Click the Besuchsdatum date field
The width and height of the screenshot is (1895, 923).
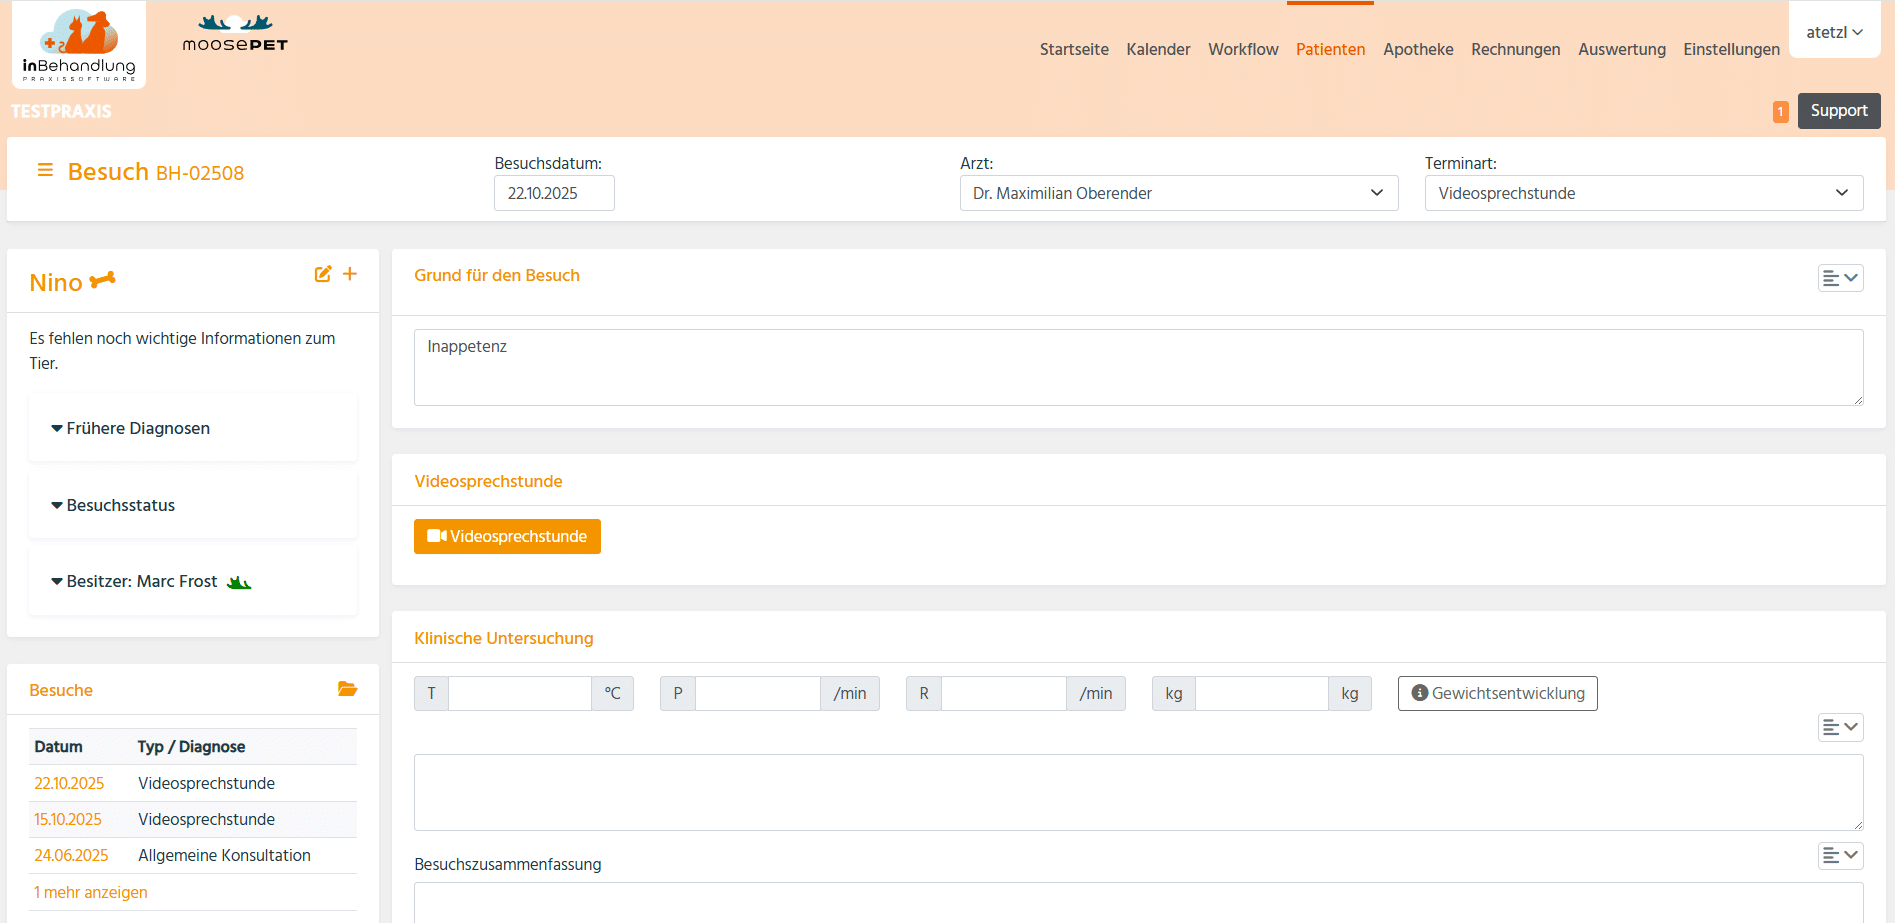coord(554,192)
